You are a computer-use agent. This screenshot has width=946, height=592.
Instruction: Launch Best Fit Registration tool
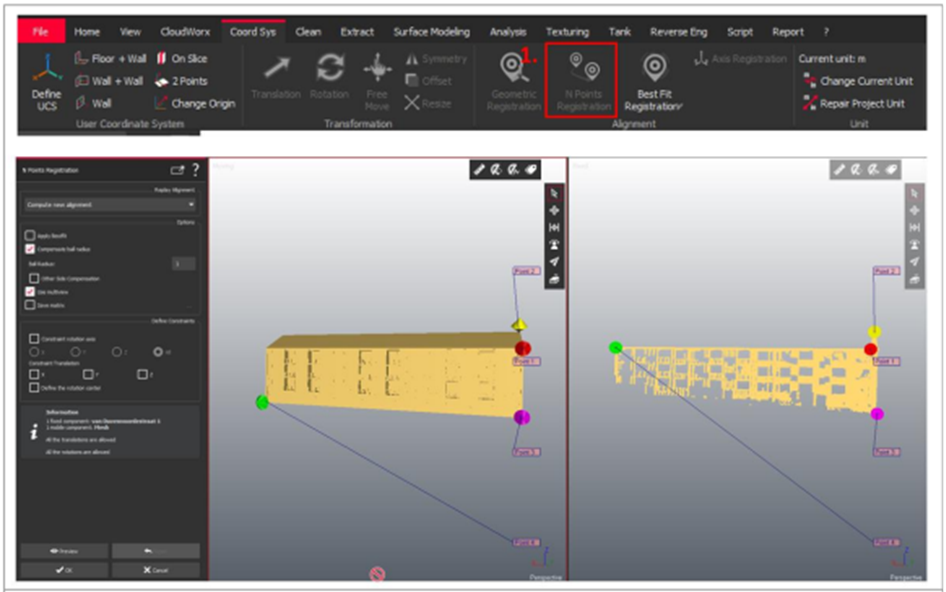(x=654, y=83)
